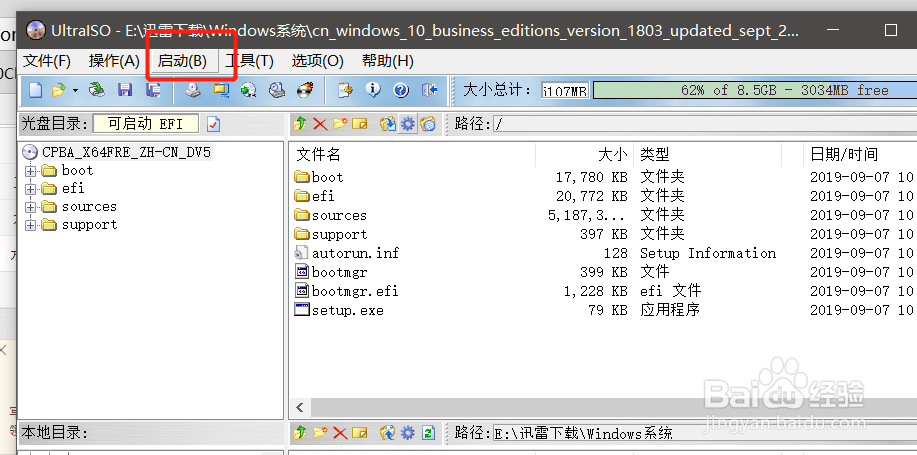Click the 62% of 8.5GB capacity bar
This screenshot has width=917, height=455.
[755, 91]
